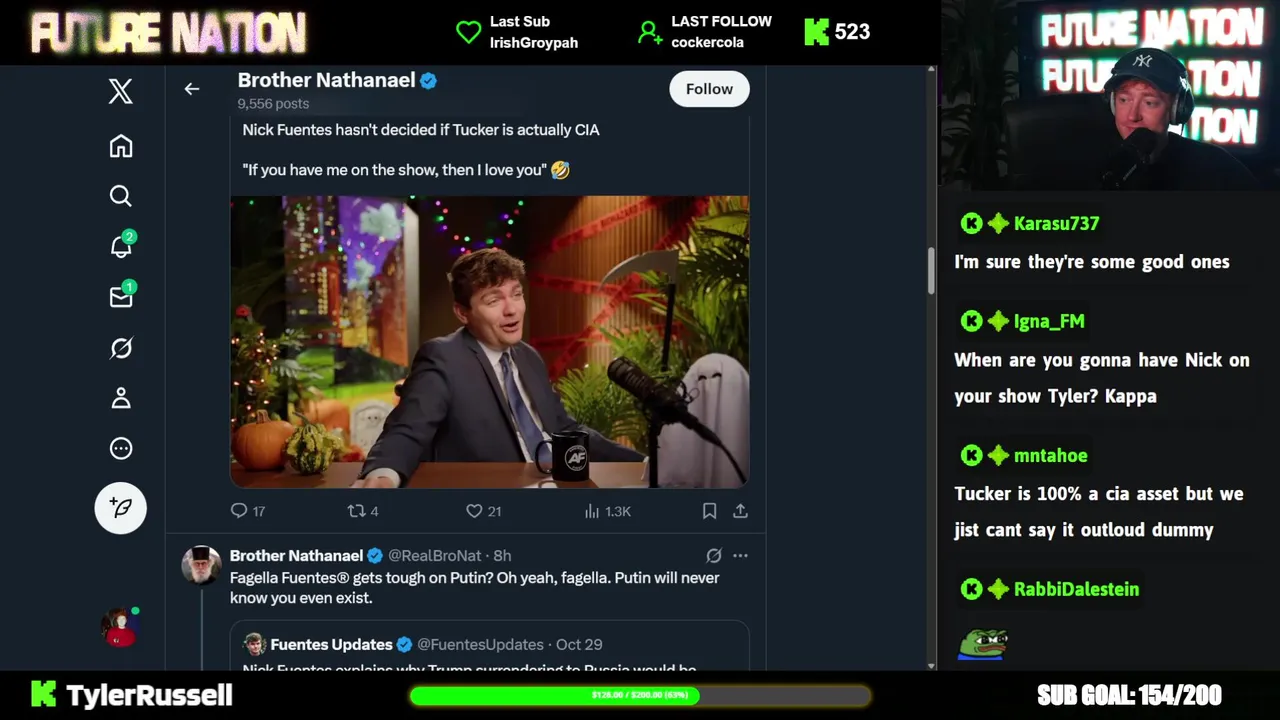Click cockercola last follow name
Image resolution: width=1280 pixels, height=720 pixels.
click(x=708, y=43)
